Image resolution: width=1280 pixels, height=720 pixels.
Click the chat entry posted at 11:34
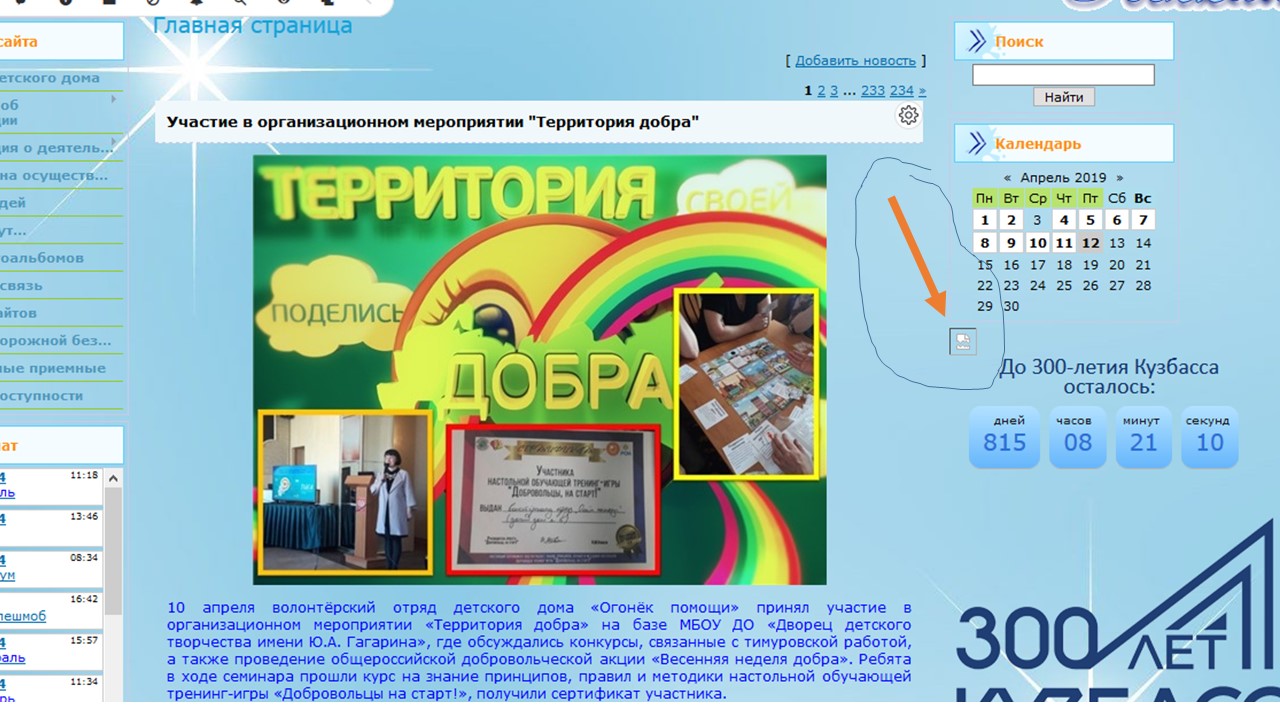(x=50, y=690)
